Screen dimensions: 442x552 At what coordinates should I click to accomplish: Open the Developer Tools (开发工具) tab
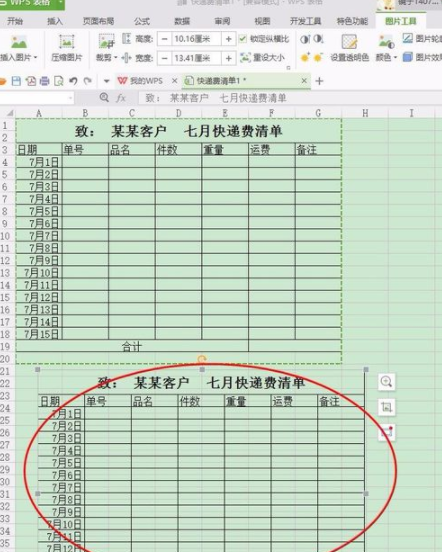(305, 21)
